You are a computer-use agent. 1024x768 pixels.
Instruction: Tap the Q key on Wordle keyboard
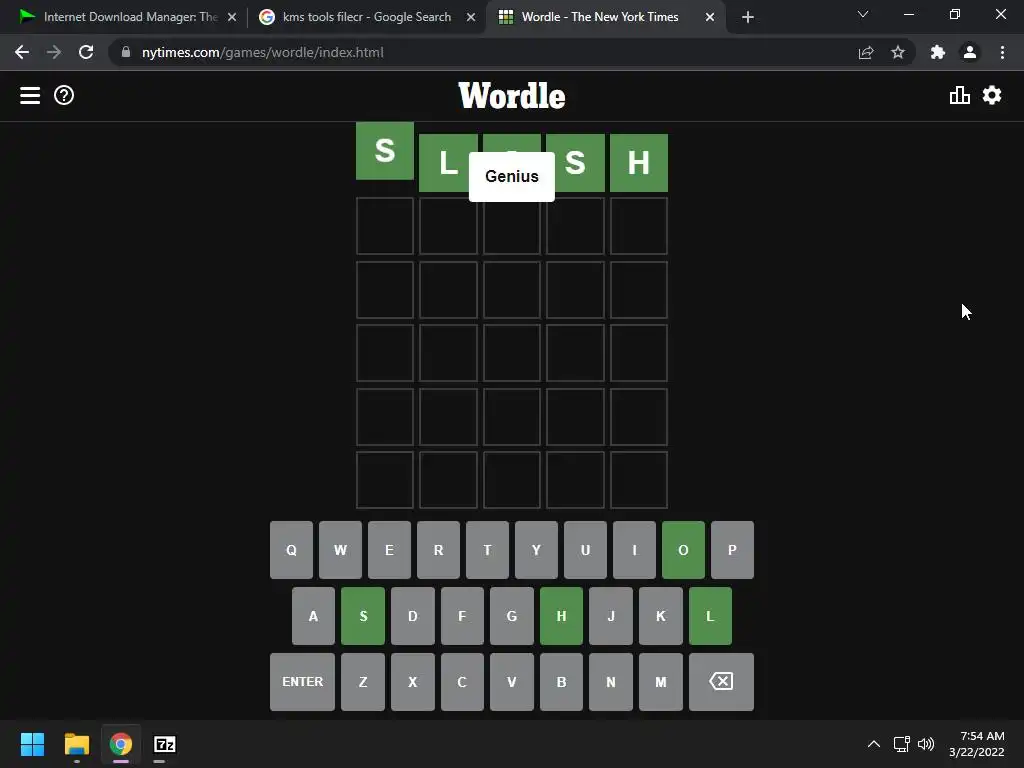(291, 550)
